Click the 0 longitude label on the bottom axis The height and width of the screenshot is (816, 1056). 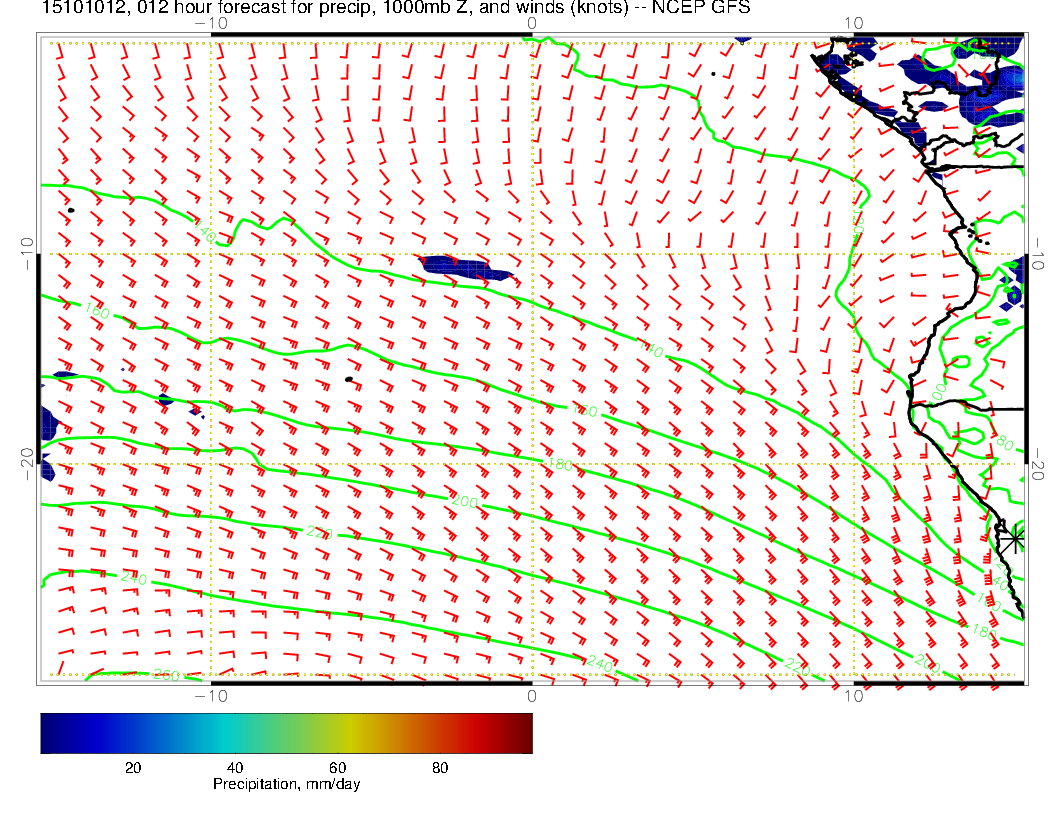pos(532,695)
